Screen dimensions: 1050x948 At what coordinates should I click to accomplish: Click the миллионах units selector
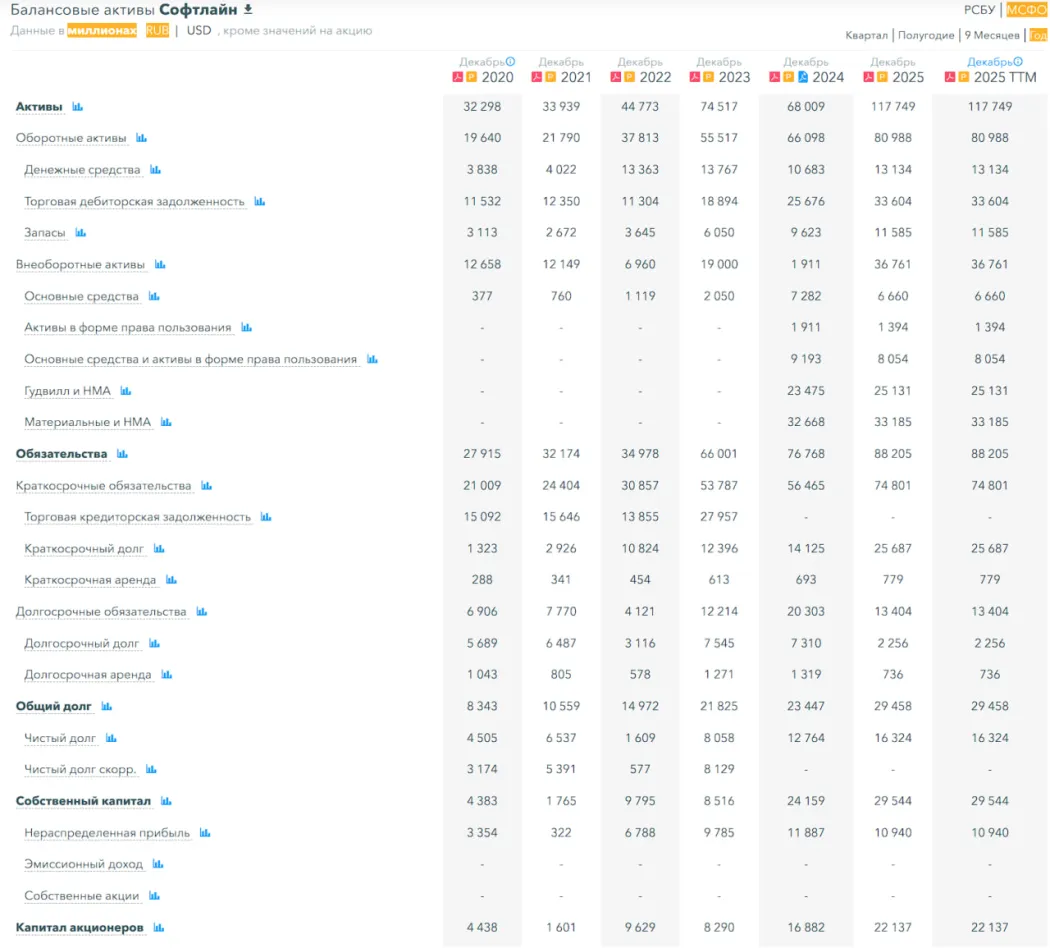coord(102,31)
